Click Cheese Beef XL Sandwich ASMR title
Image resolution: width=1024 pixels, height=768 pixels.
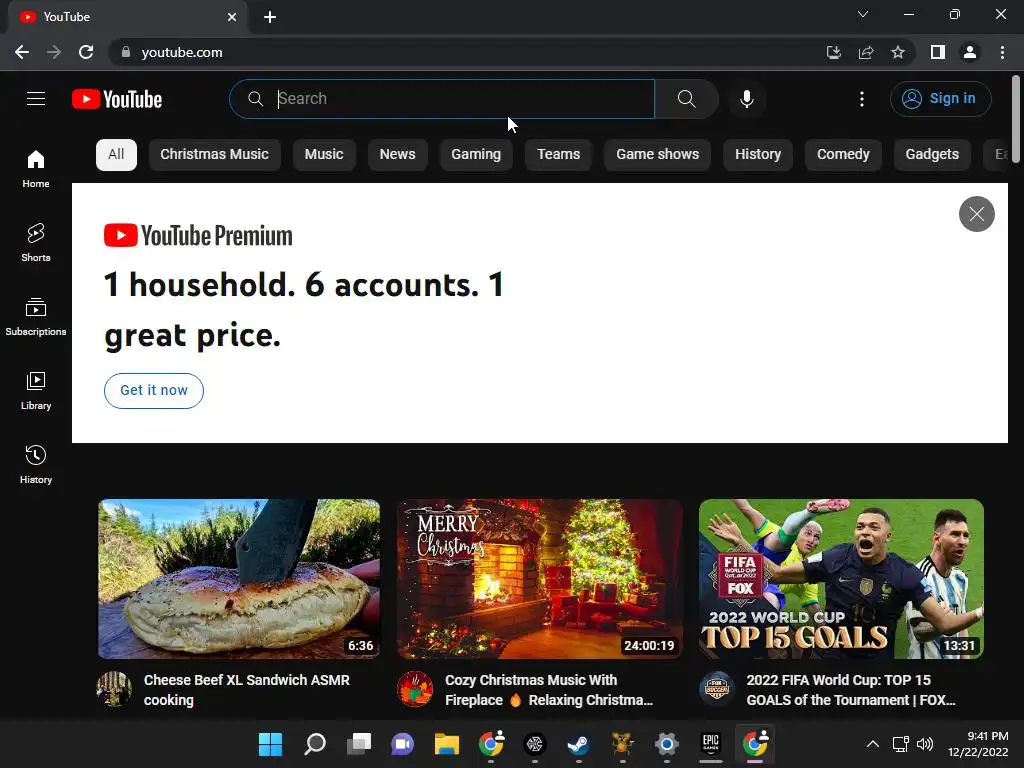247,690
